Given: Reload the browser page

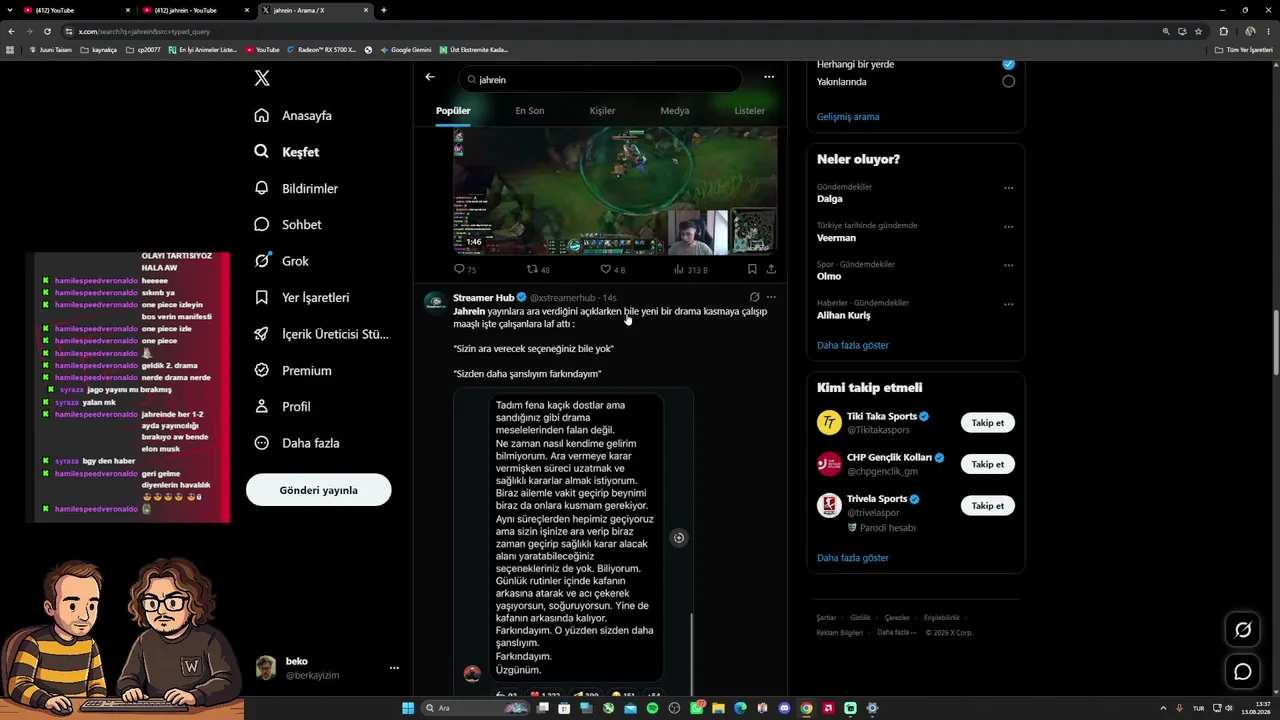Looking at the screenshot, I should coord(45,31).
